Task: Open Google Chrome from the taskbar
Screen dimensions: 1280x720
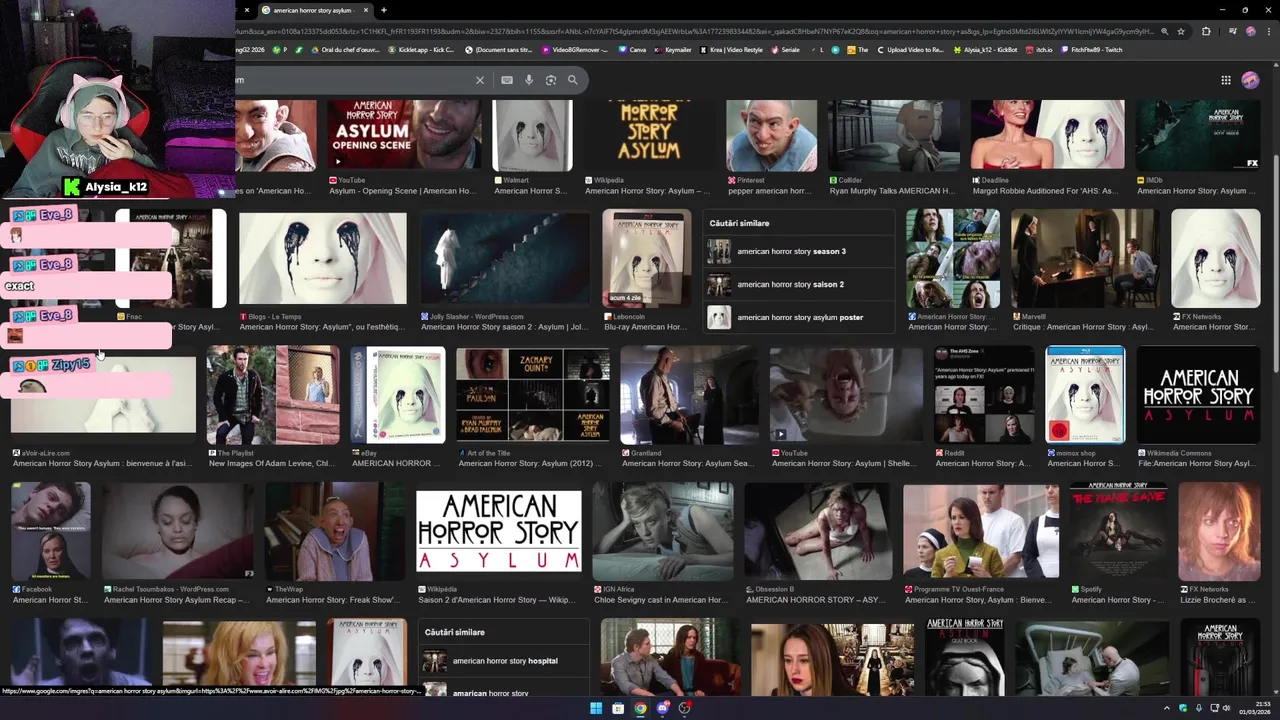Action: coord(640,708)
